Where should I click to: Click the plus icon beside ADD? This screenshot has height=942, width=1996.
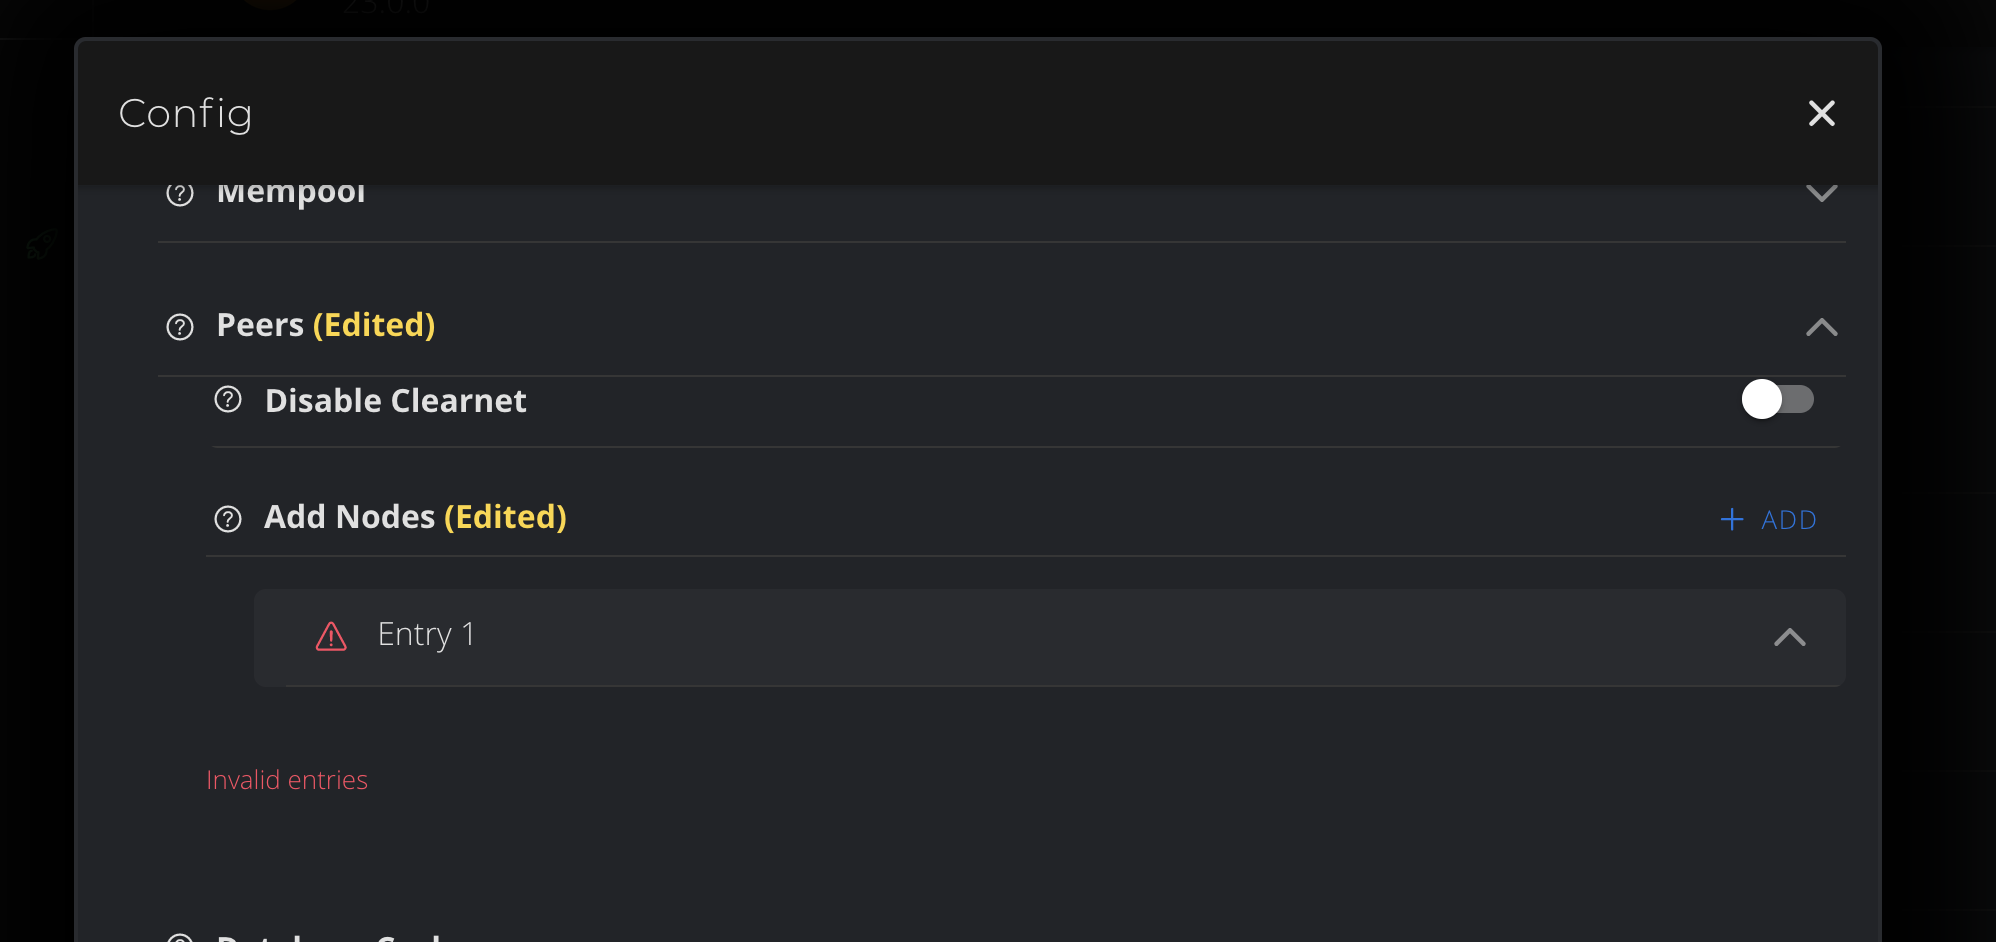click(x=1731, y=519)
